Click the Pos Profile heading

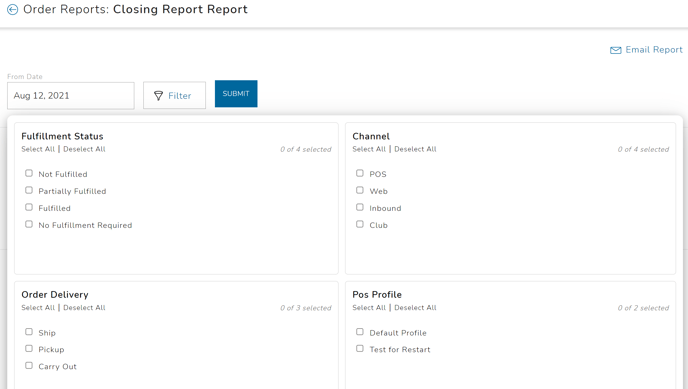point(377,295)
